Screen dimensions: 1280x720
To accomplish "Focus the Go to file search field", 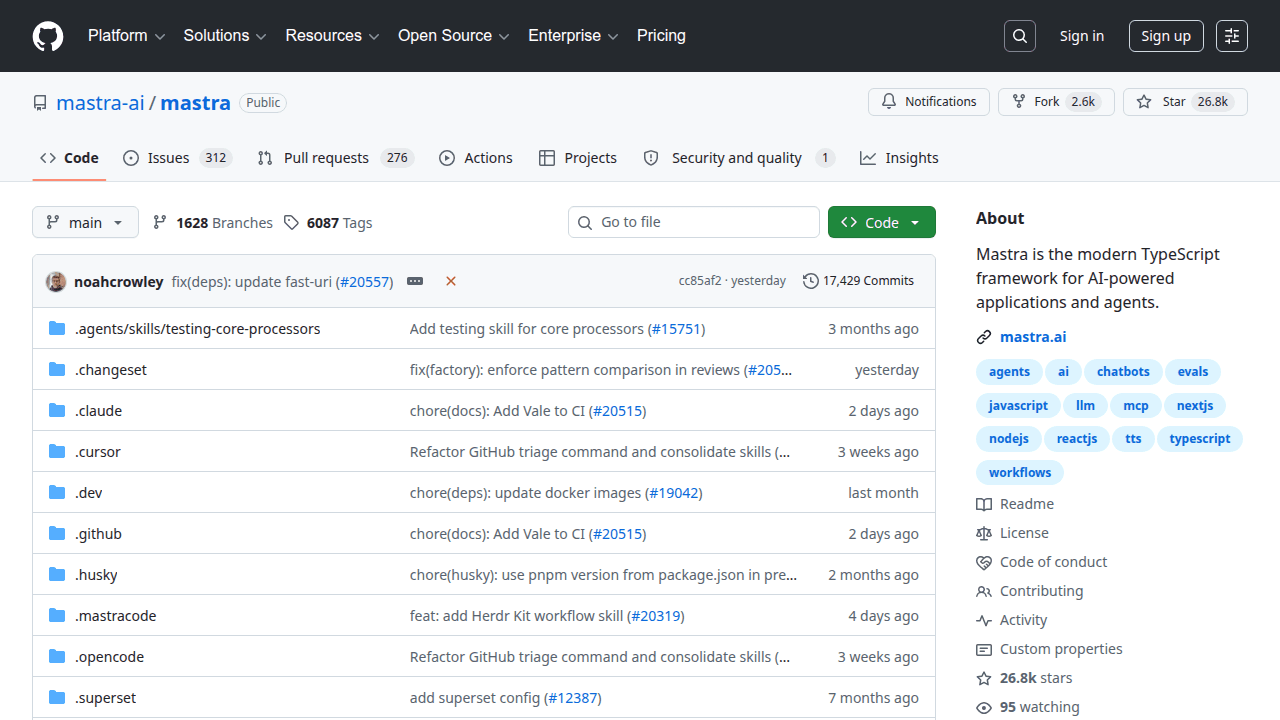I will tap(694, 222).
